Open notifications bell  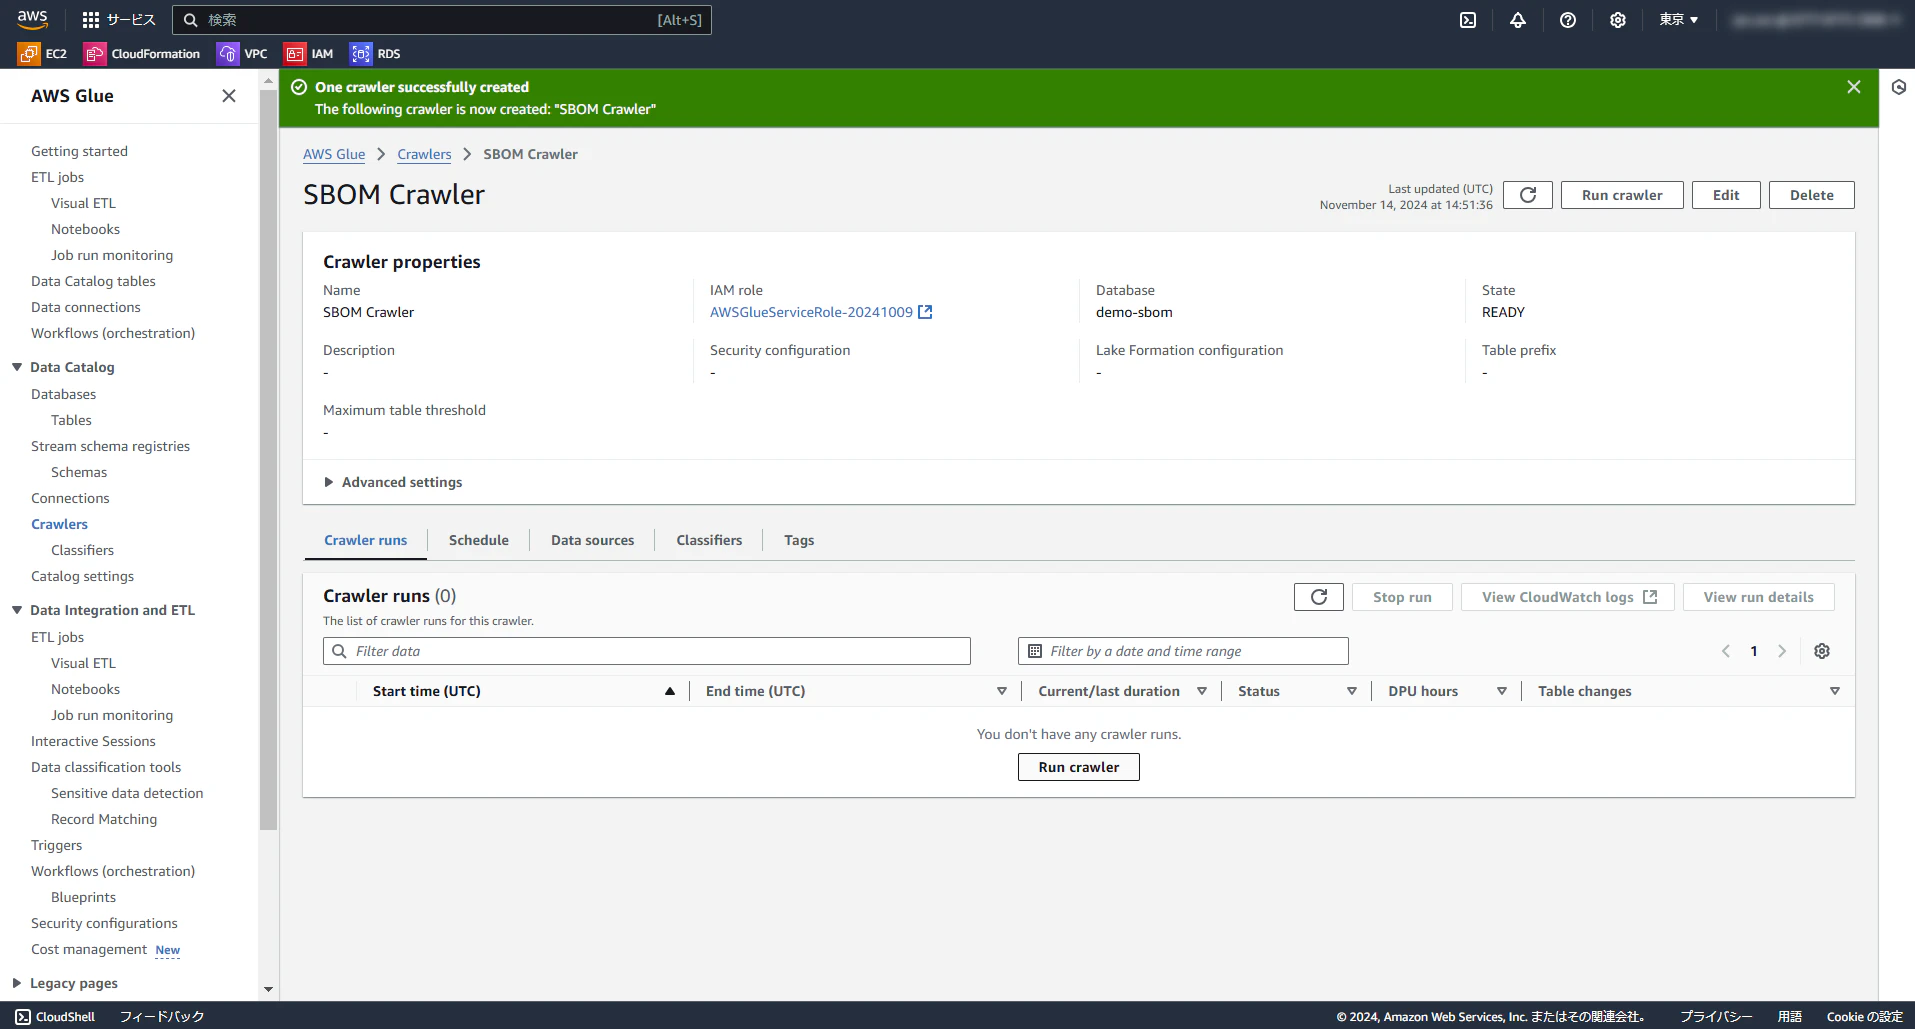[x=1518, y=20]
